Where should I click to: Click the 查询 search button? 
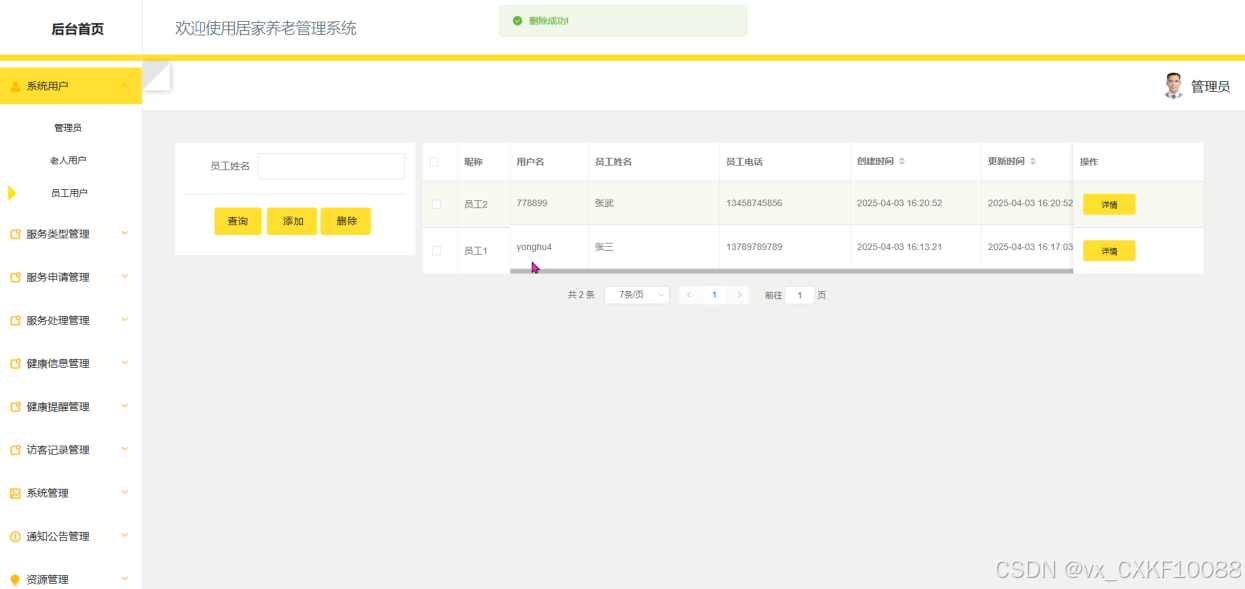click(238, 221)
